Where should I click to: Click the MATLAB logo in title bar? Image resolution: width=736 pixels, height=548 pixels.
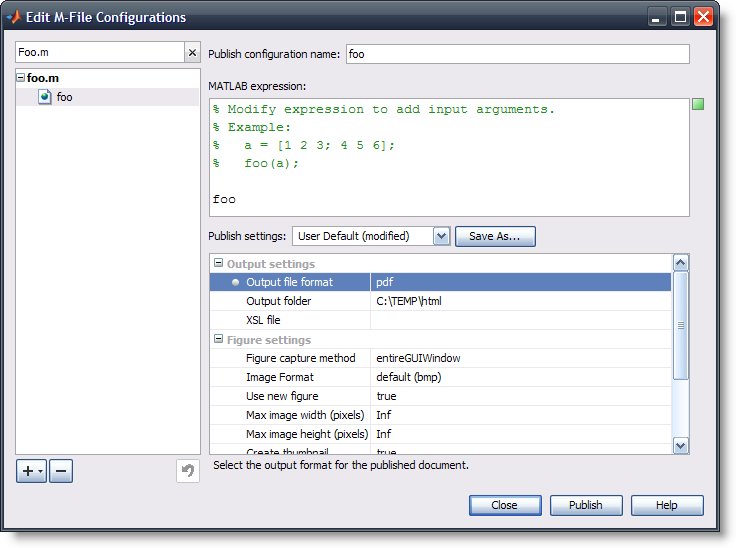(x=13, y=17)
